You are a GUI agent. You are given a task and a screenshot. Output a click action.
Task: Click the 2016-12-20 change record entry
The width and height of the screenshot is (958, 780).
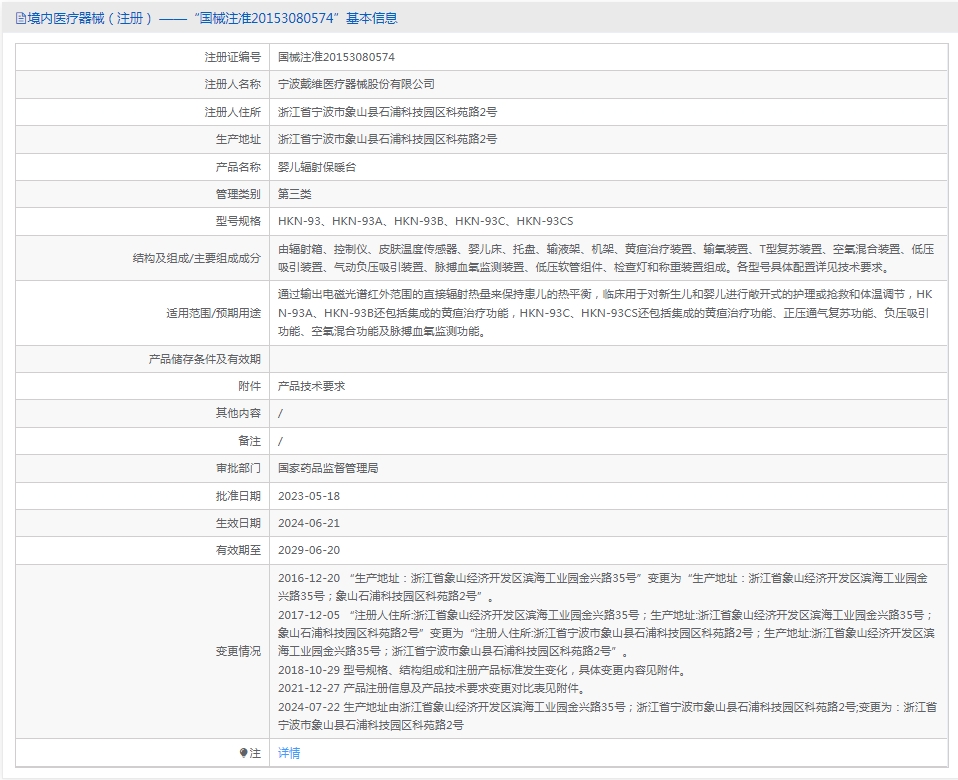604,587
